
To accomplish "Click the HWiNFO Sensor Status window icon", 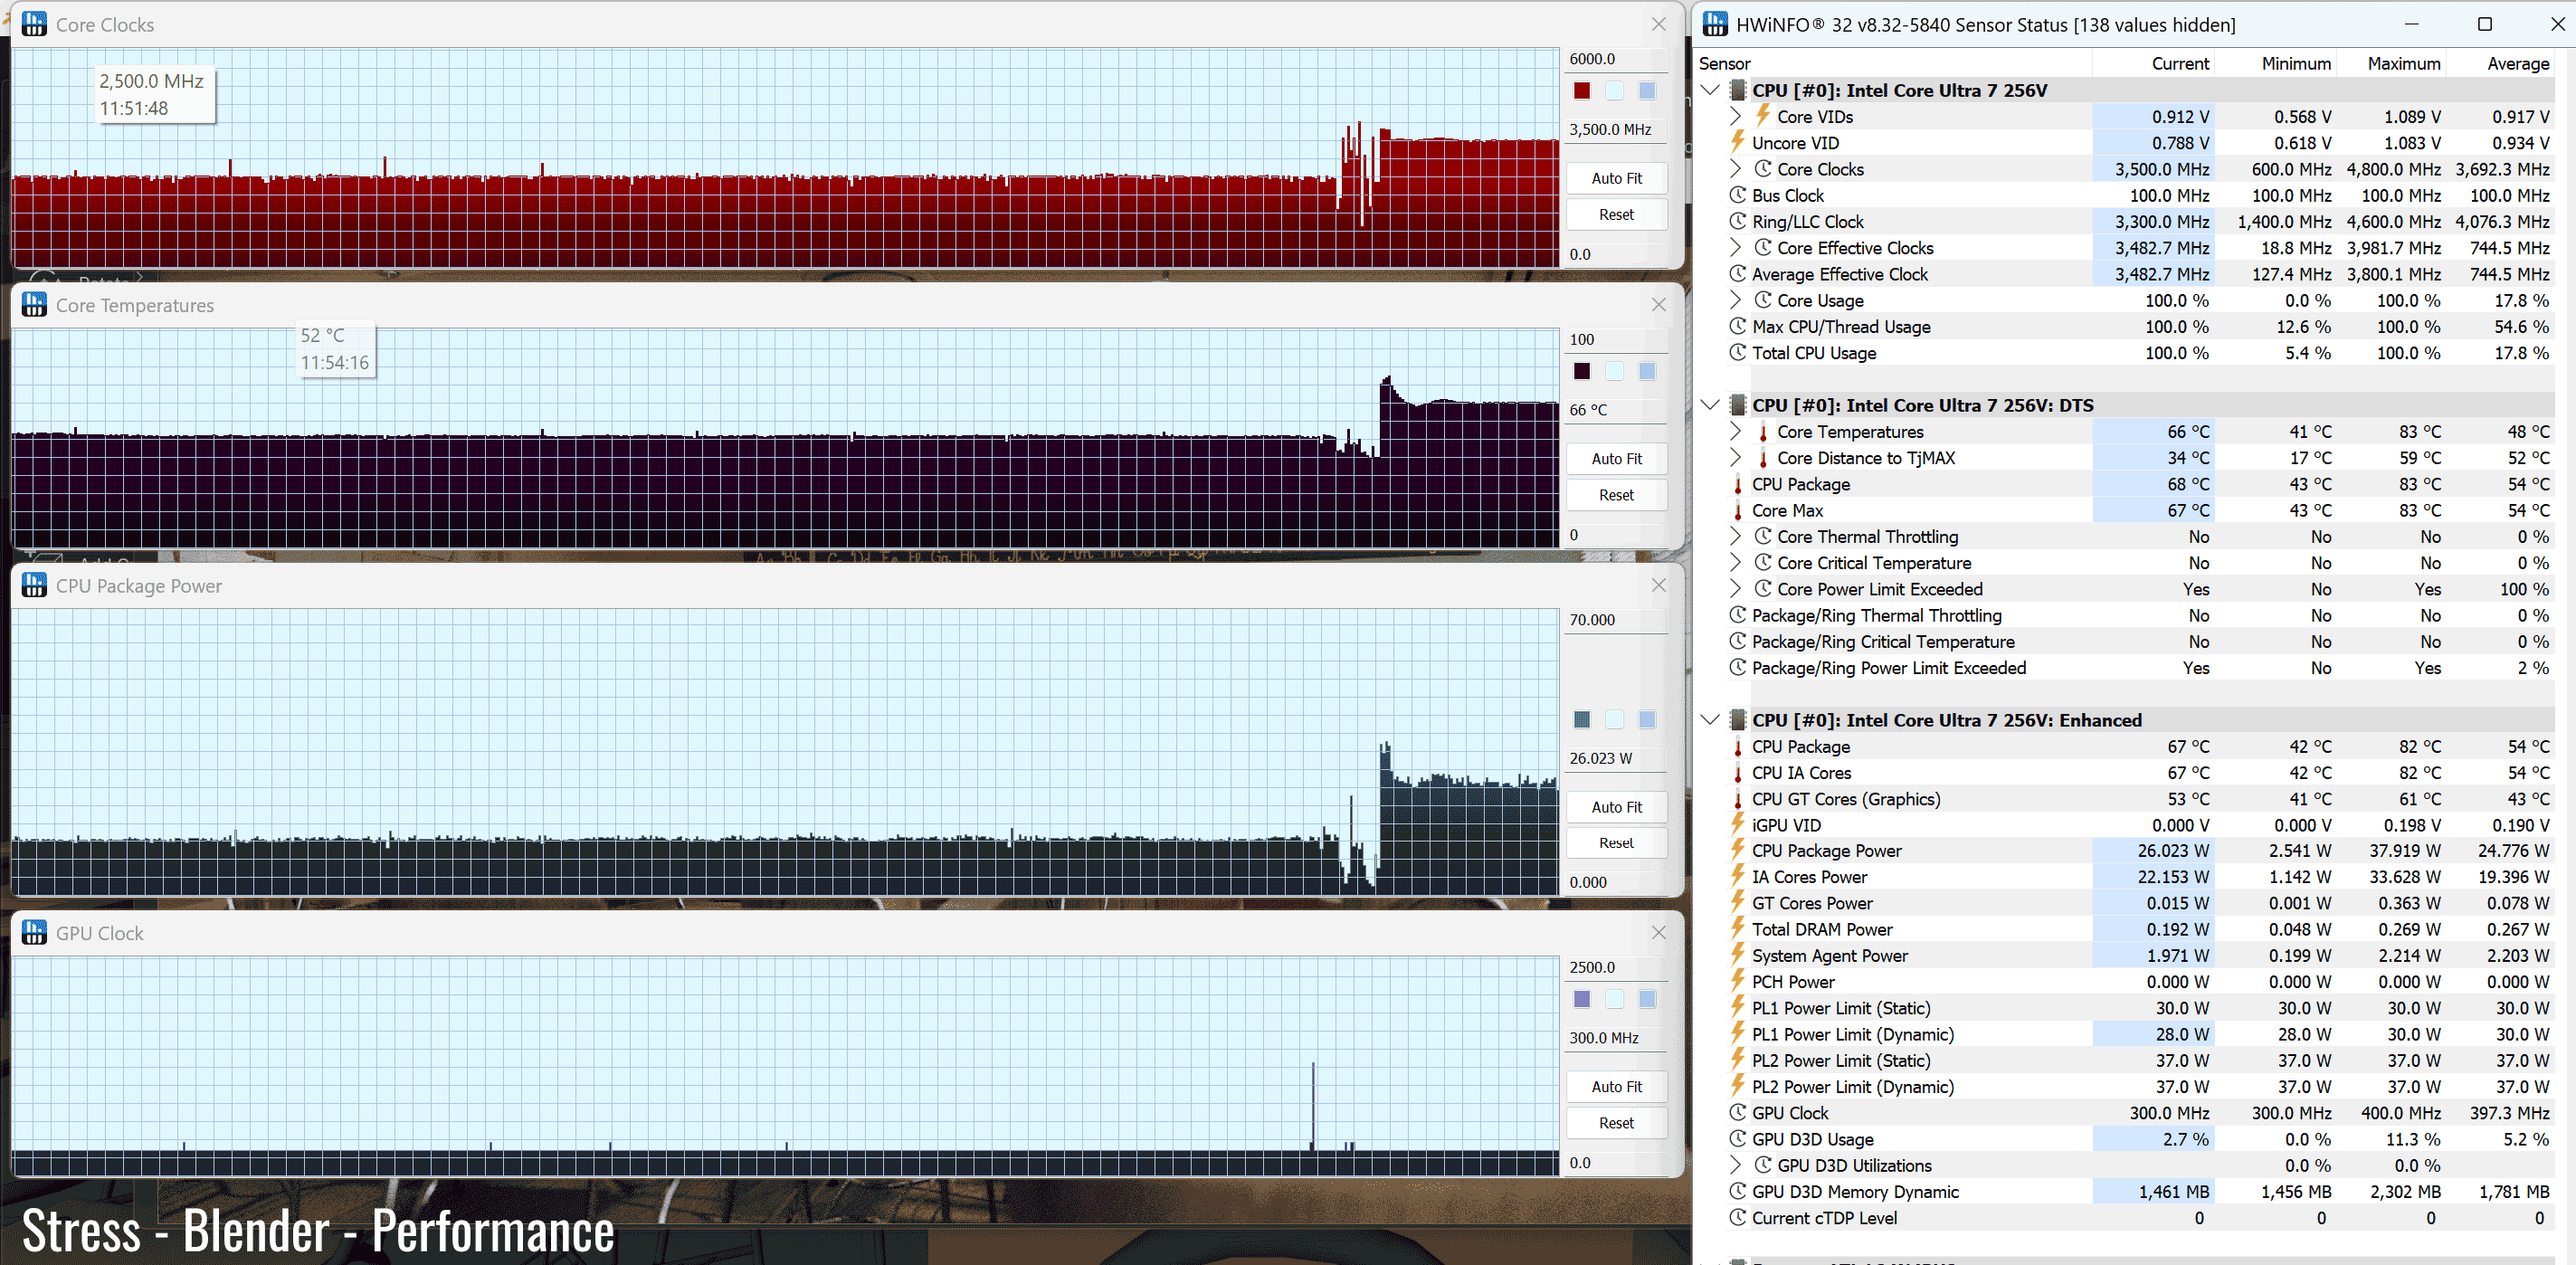I will 1715,24.
